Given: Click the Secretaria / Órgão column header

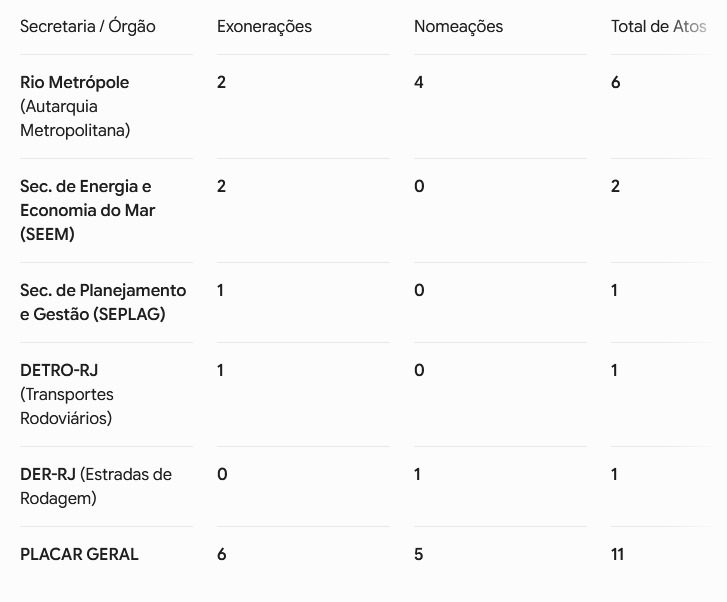Looking at the screenshot, I should tap(88, 26).
